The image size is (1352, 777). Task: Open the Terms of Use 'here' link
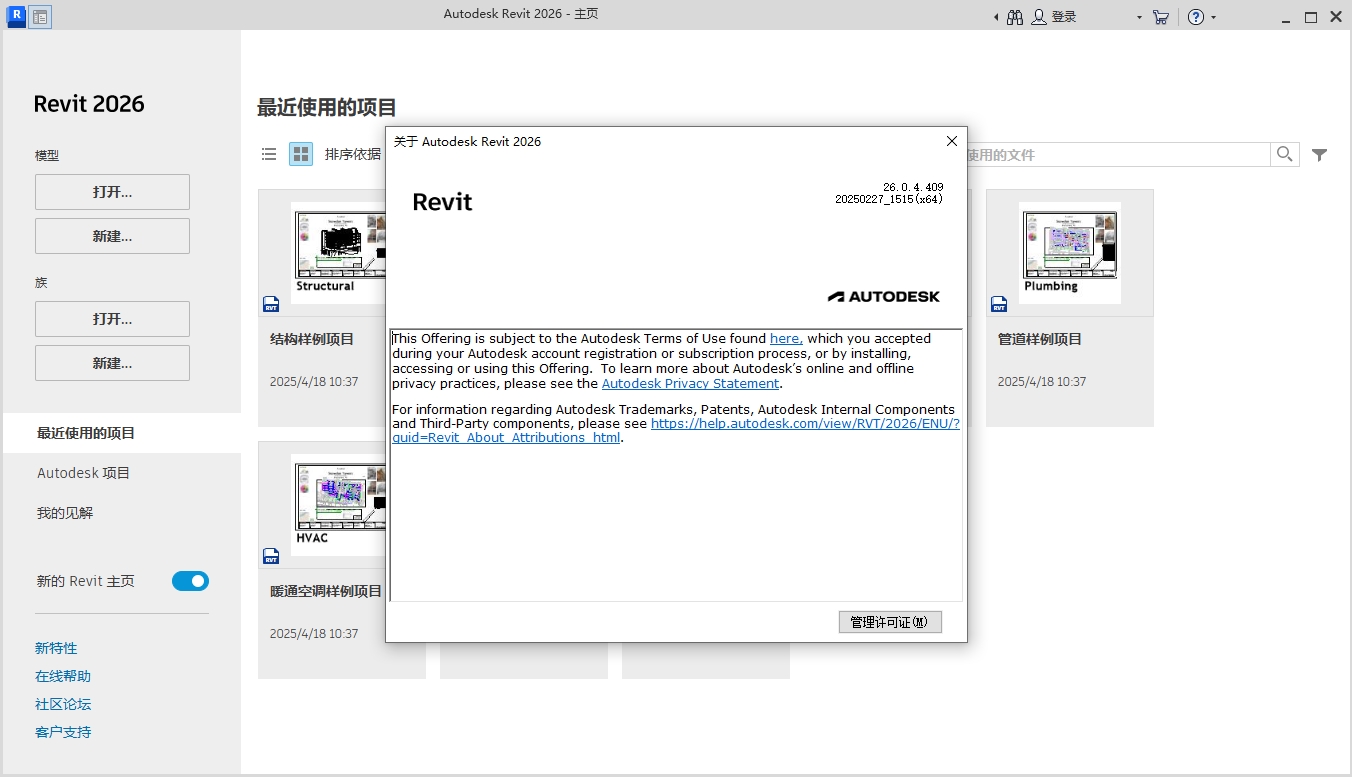click(x=786, y=339)
